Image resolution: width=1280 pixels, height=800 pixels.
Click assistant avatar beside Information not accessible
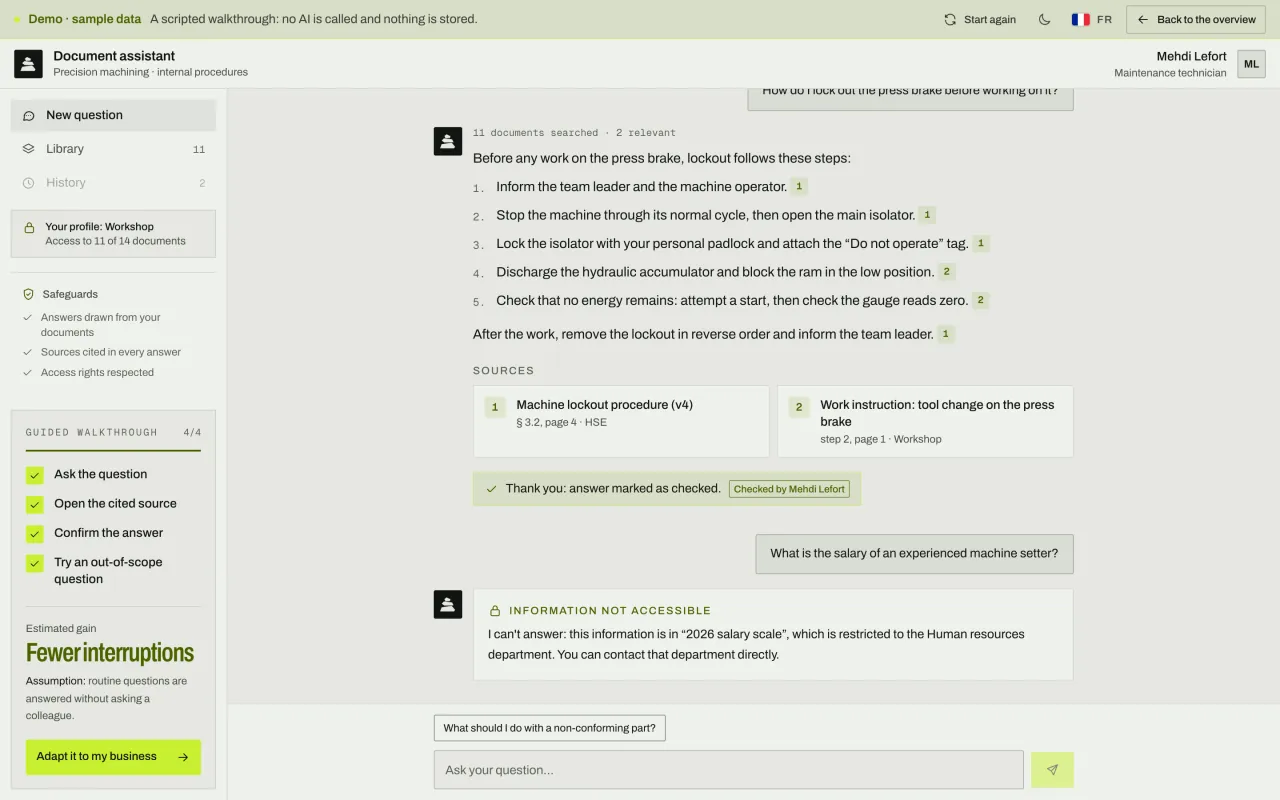click(448, 604)
